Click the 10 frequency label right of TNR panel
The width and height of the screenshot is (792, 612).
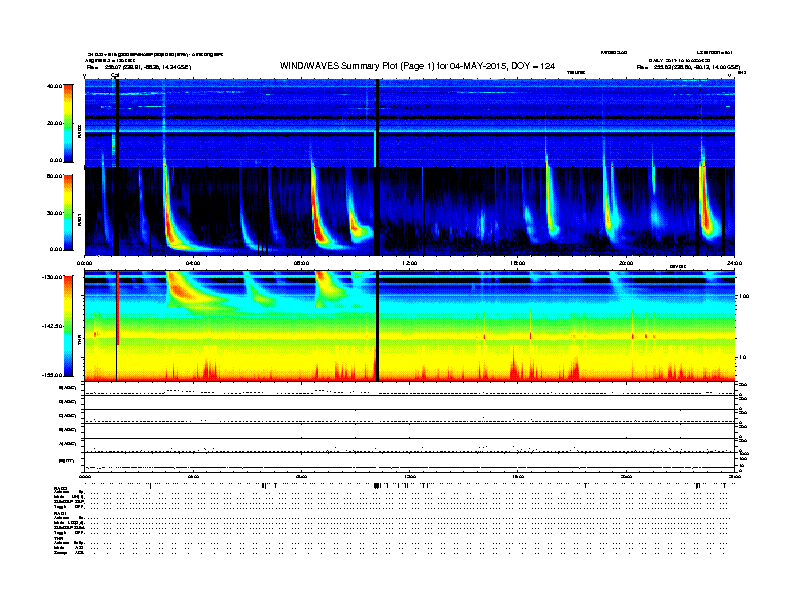[x=742, y=358]
